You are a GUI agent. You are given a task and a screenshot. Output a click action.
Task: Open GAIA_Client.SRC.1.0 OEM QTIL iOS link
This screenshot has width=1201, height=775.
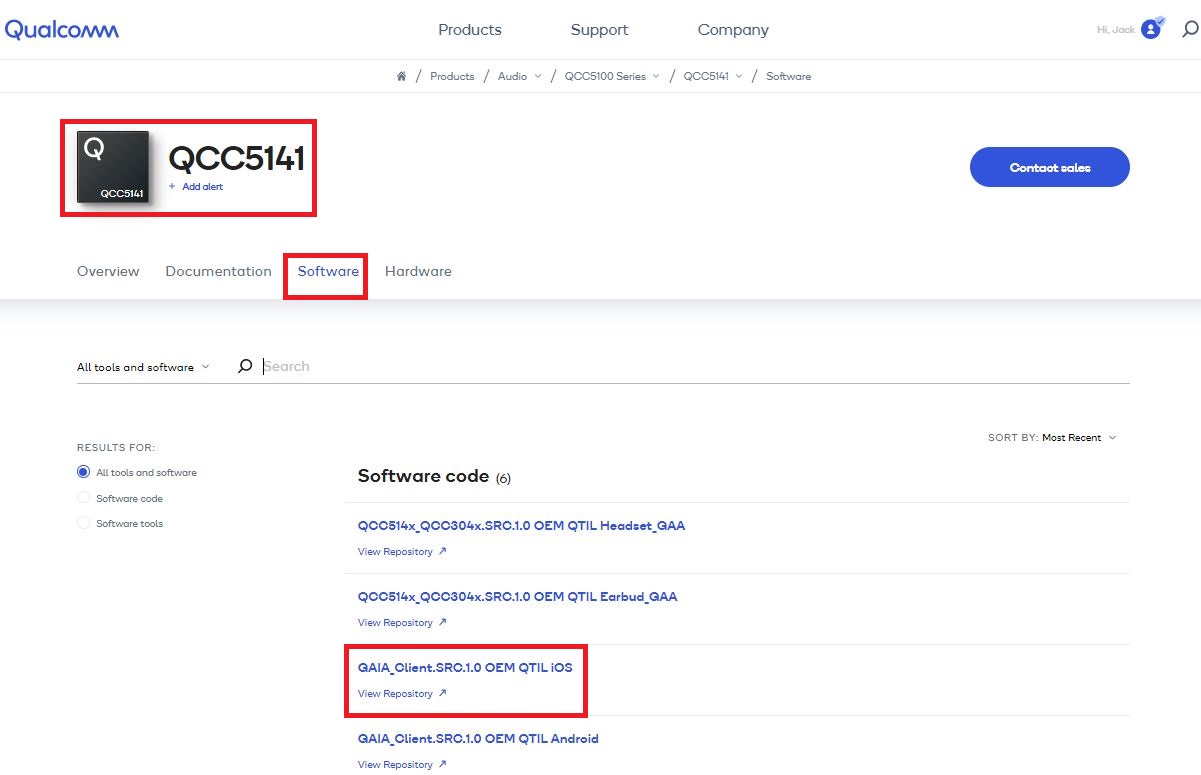465,667
